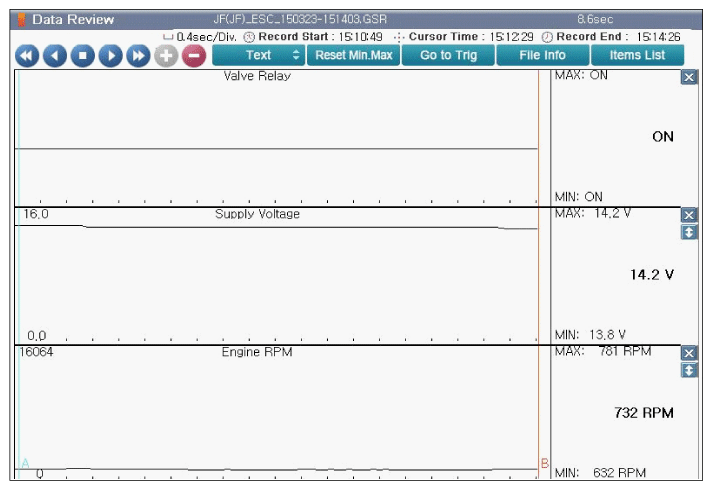Click the fast forward playback button
This screenshot has width=712, height=490.
pos(138,56)
